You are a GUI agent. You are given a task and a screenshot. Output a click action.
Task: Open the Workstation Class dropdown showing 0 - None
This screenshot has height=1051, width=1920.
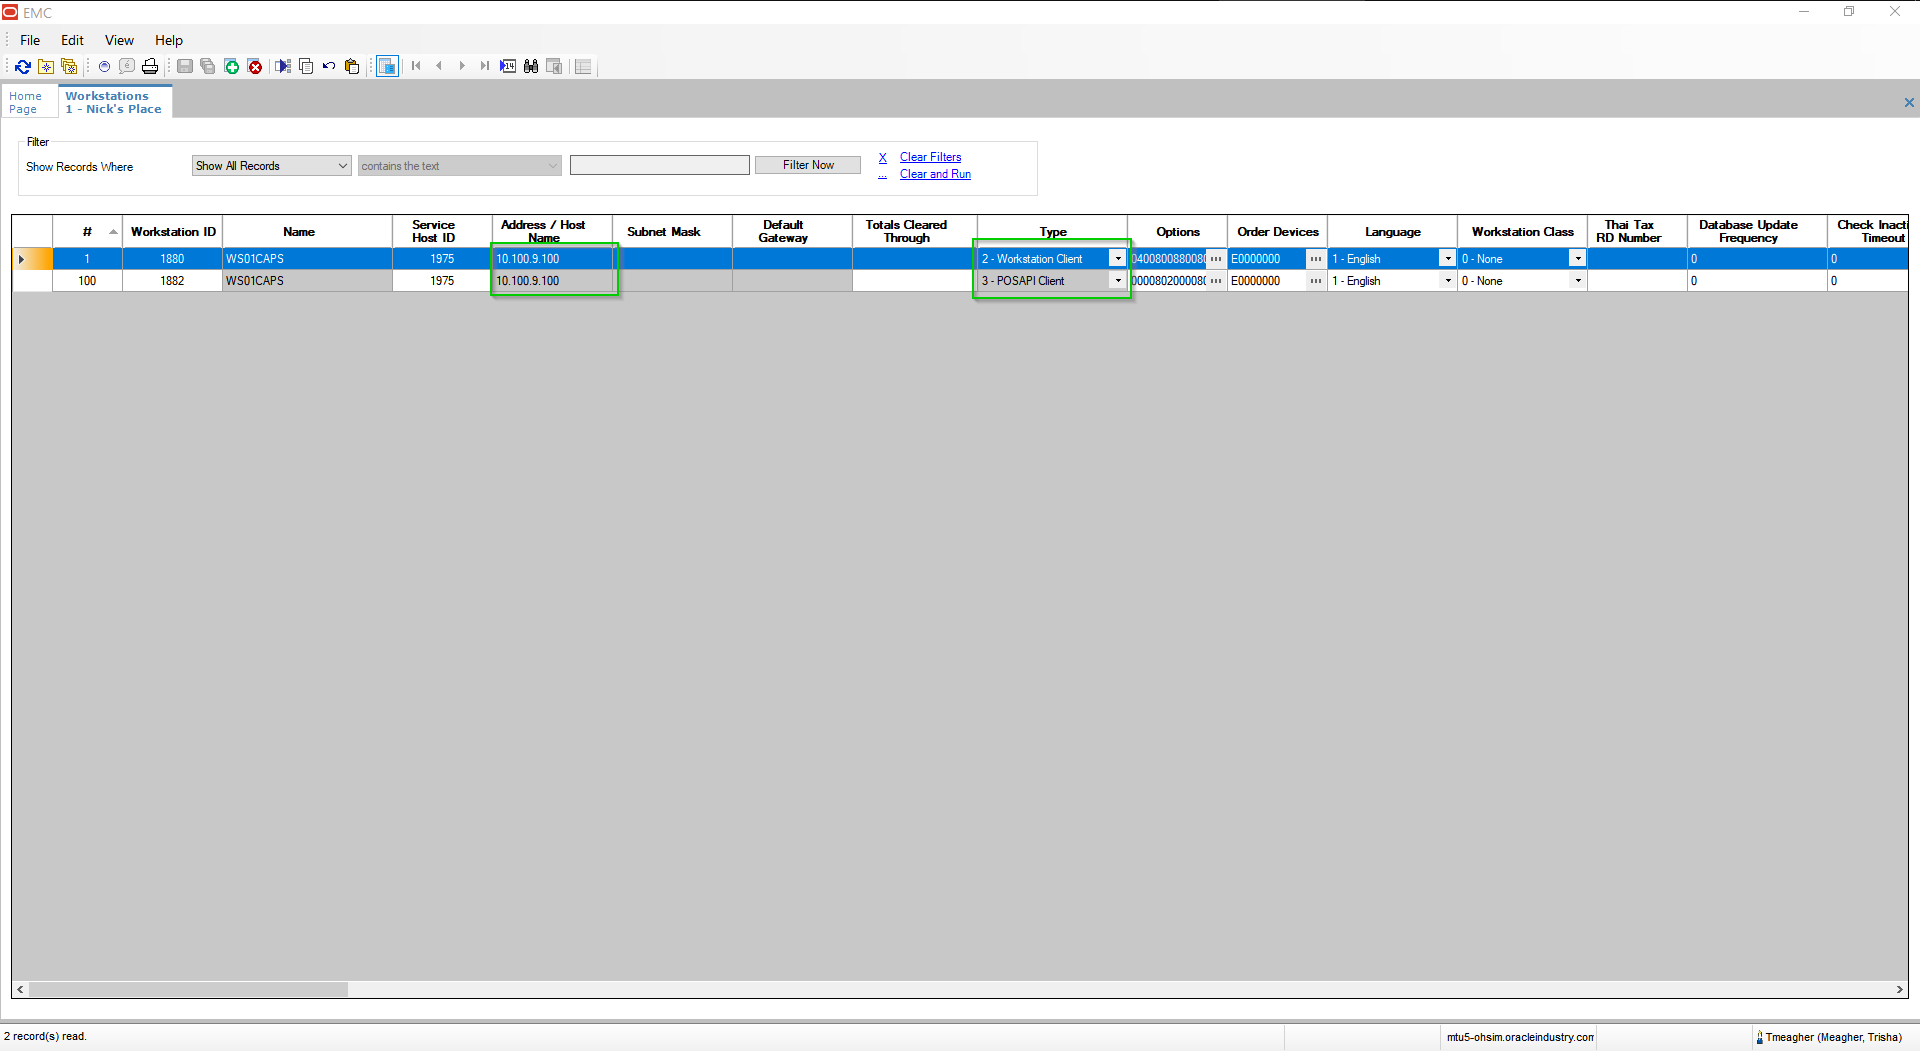pyautogui.click(x=1577, y=258)
